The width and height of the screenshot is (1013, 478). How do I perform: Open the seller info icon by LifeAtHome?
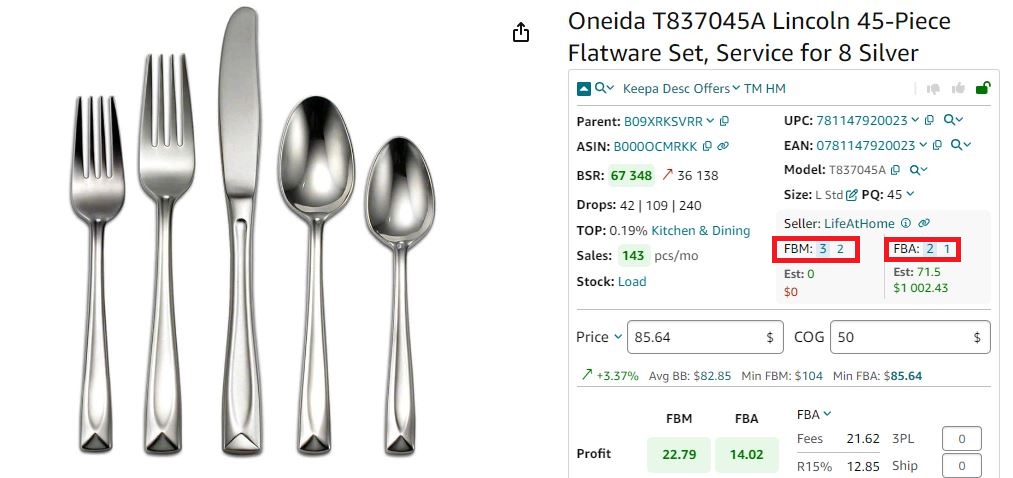(x=905, y=223)
